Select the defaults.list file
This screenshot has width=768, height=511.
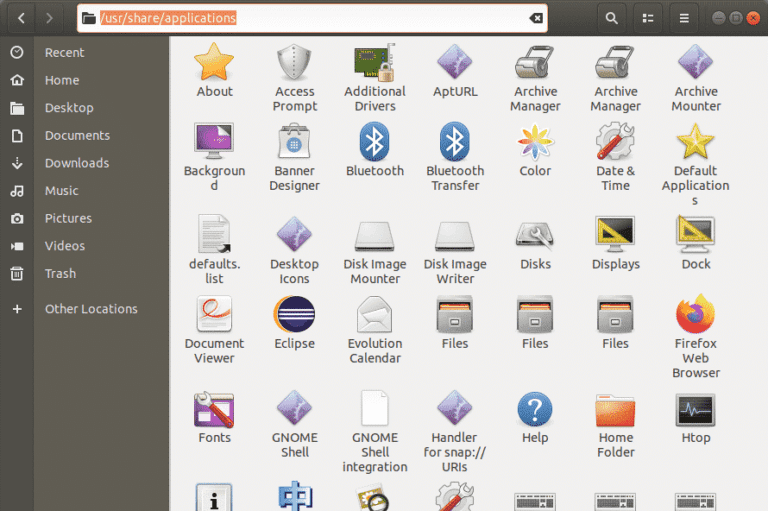coord(214,234)
